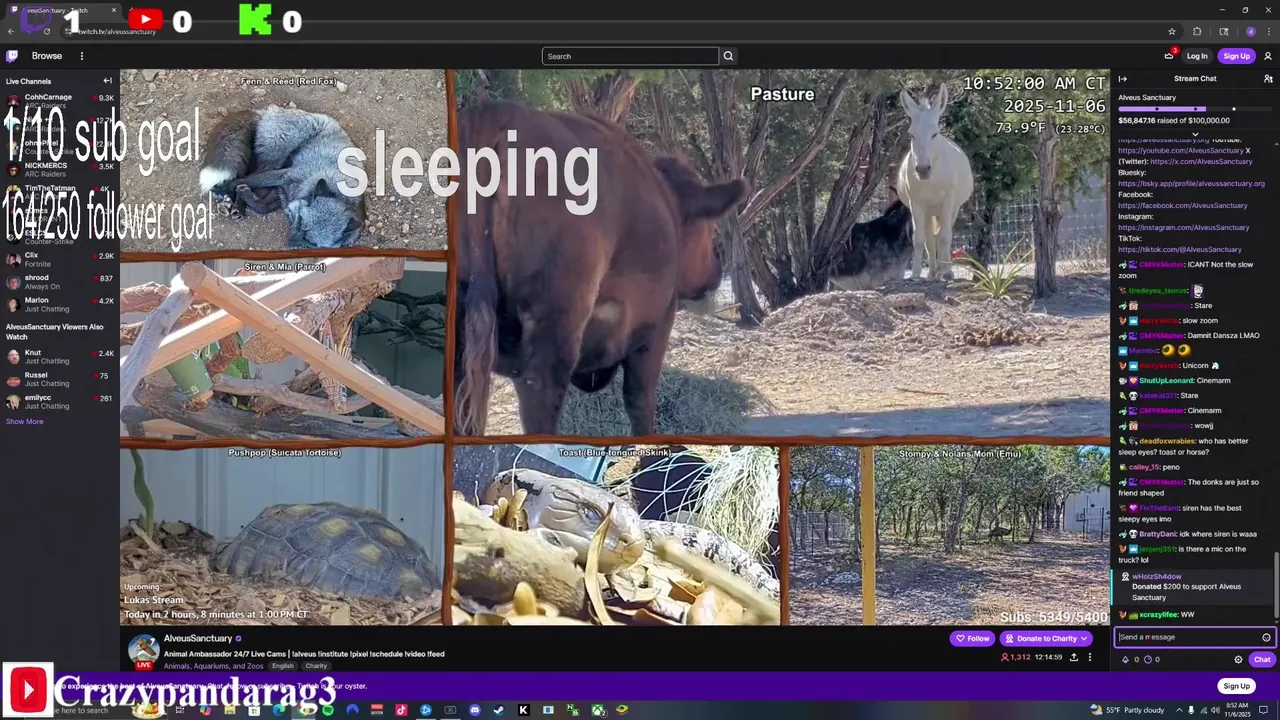Open the taskbar clock and date
The width and height of the screenshot is (1280, 720).
(x=1236, y=710)
